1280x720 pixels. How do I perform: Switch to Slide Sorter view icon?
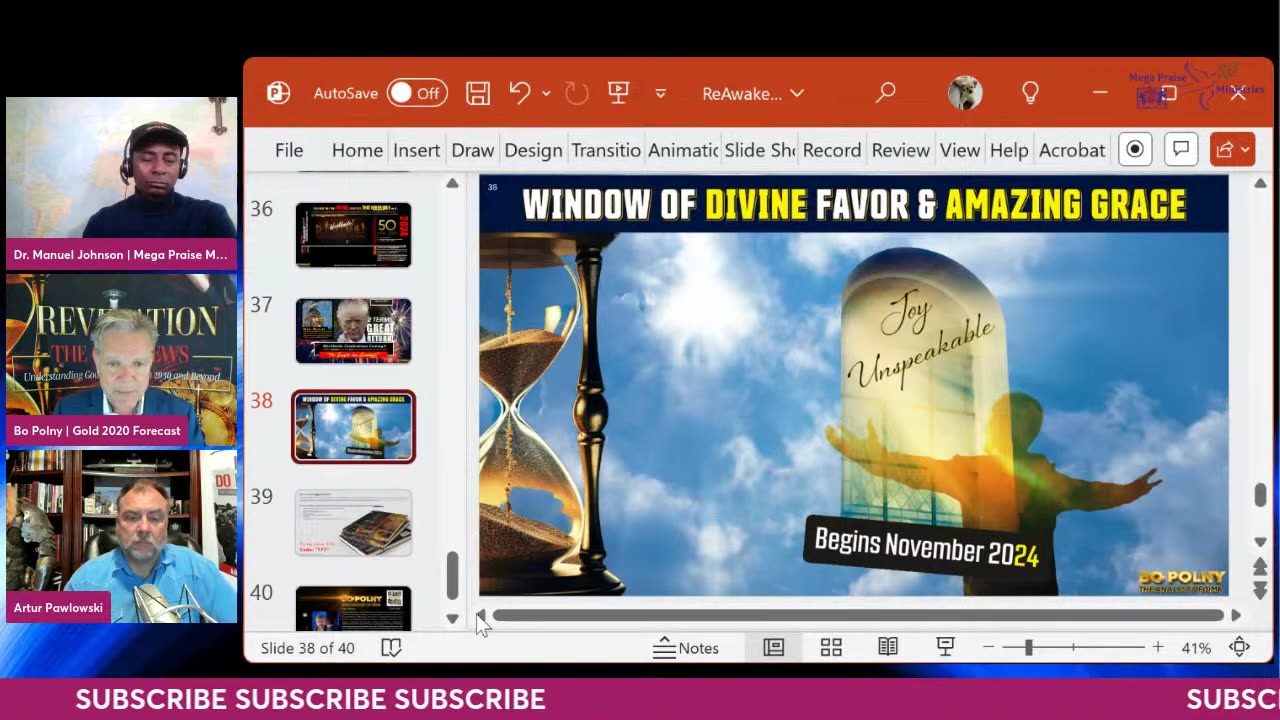[831, 648]
